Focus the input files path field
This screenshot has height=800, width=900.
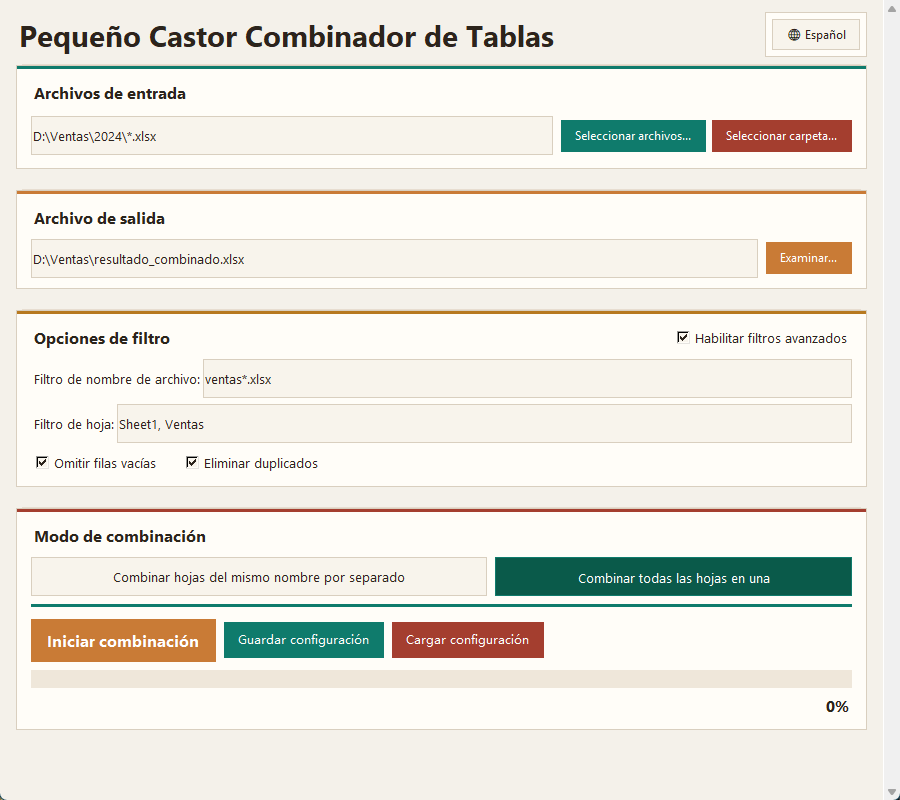pos(292,136)
